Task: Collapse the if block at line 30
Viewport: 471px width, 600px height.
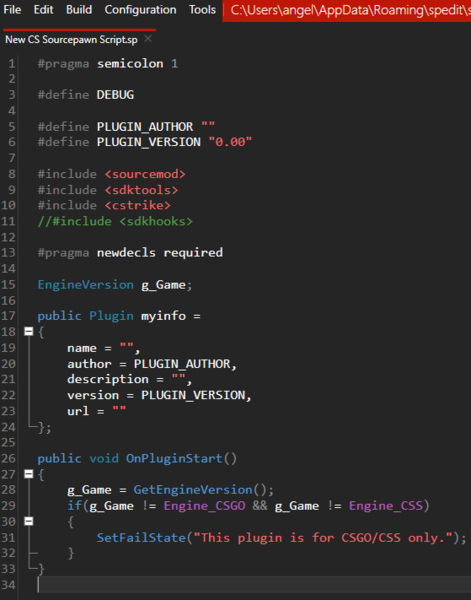Action: [29, 521]
